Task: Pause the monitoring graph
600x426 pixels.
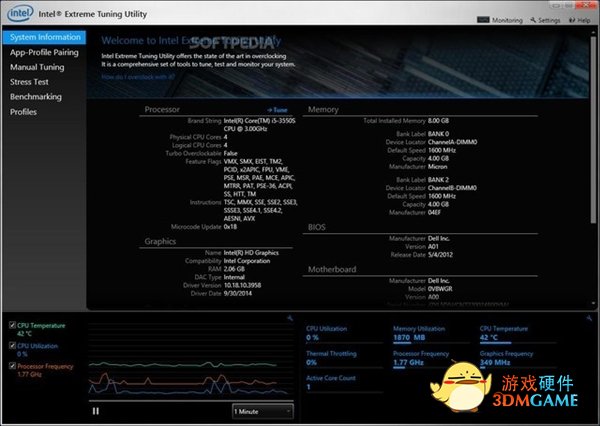Action: [x=96, y=411]
